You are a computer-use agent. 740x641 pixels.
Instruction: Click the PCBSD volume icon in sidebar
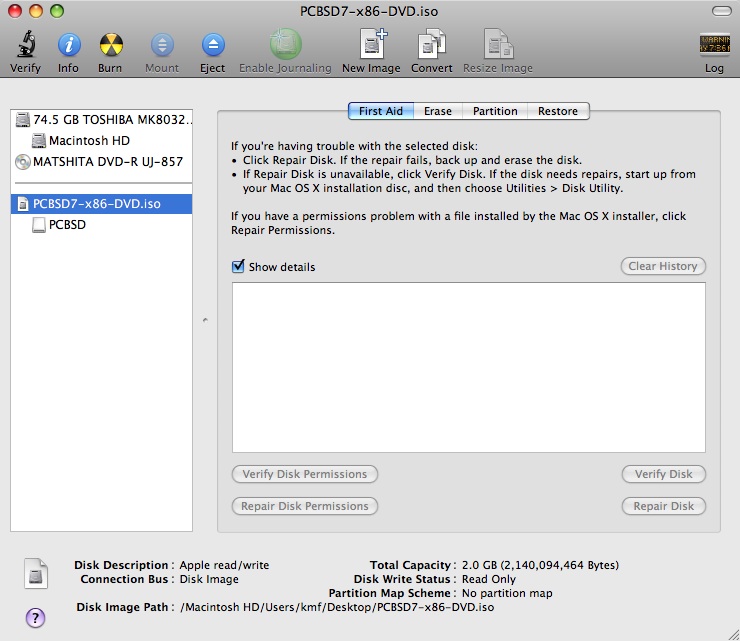39,225
